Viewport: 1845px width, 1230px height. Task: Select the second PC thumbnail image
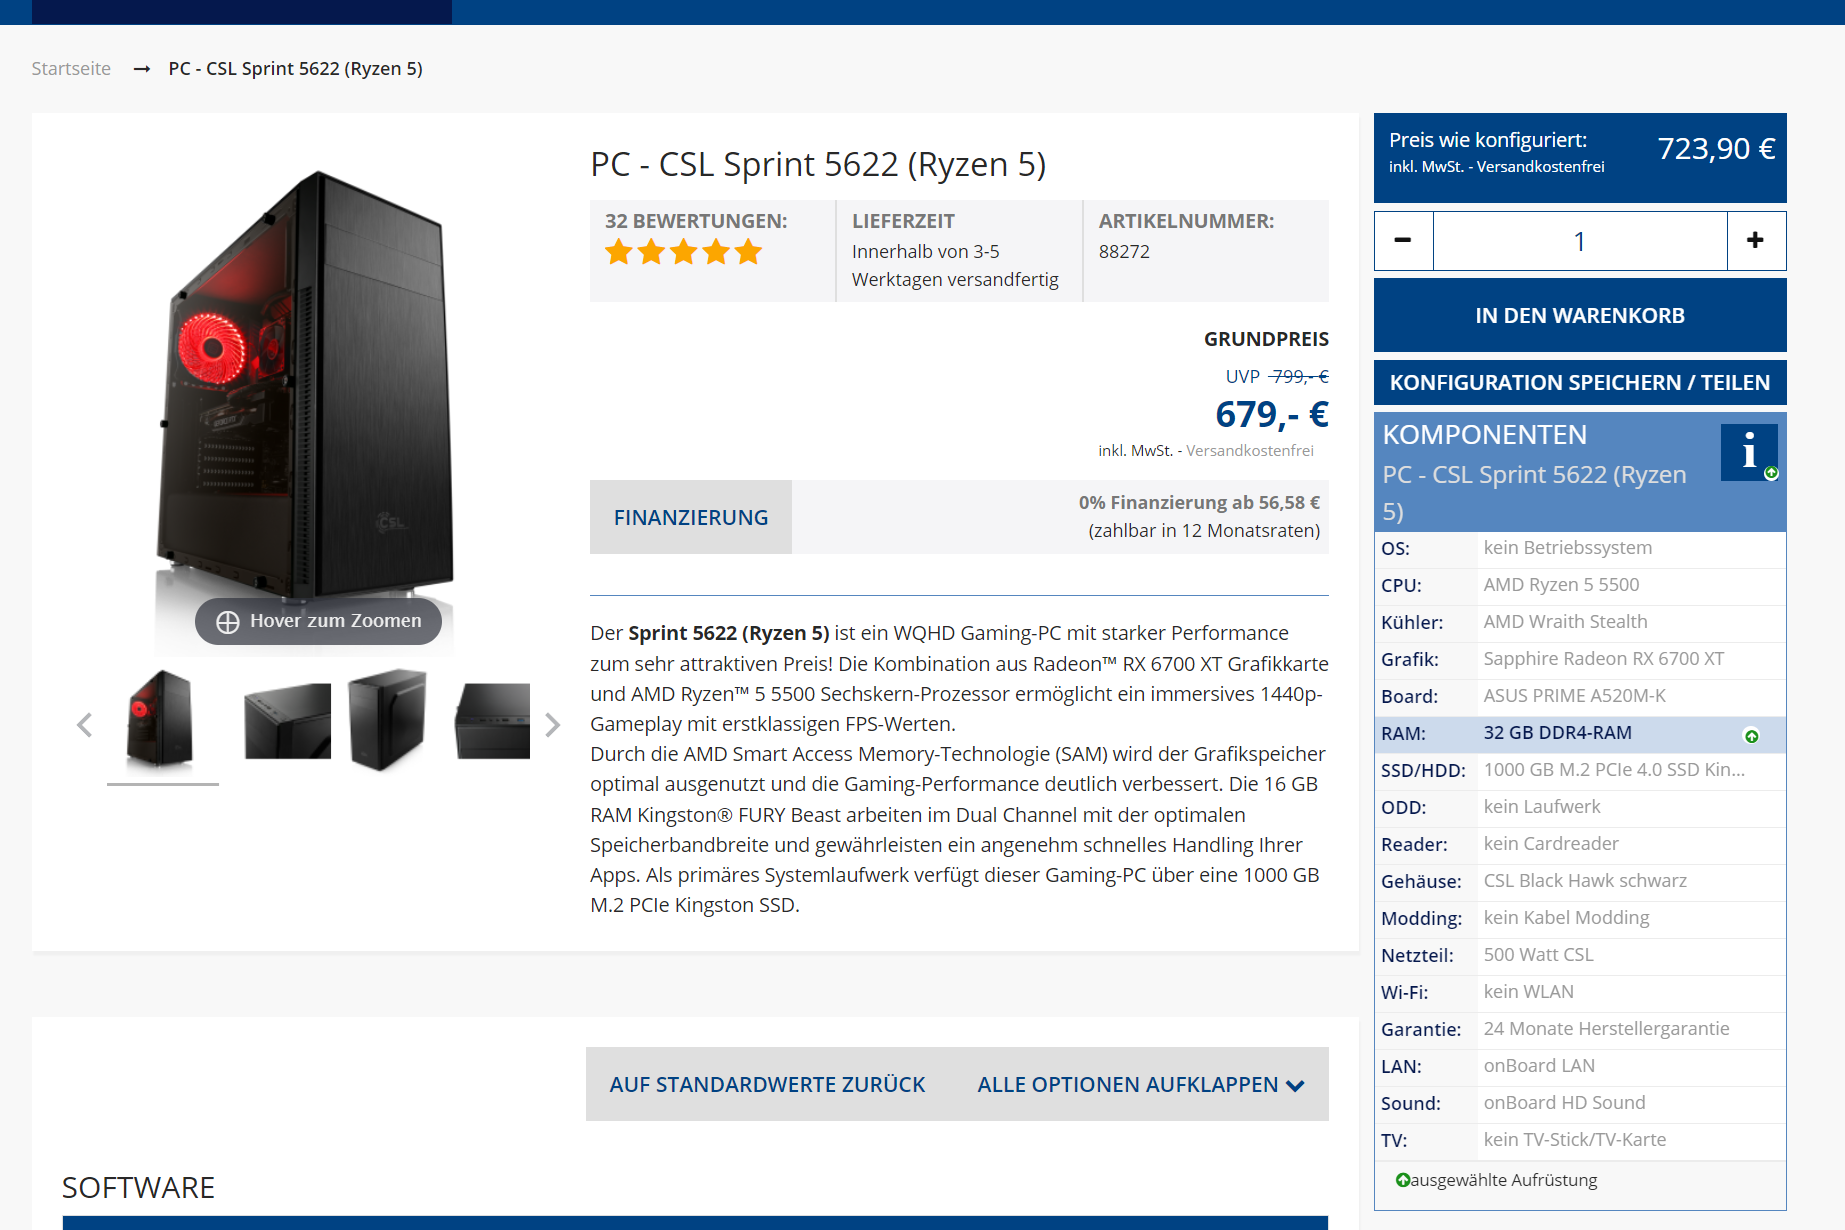tap(287, 720)
